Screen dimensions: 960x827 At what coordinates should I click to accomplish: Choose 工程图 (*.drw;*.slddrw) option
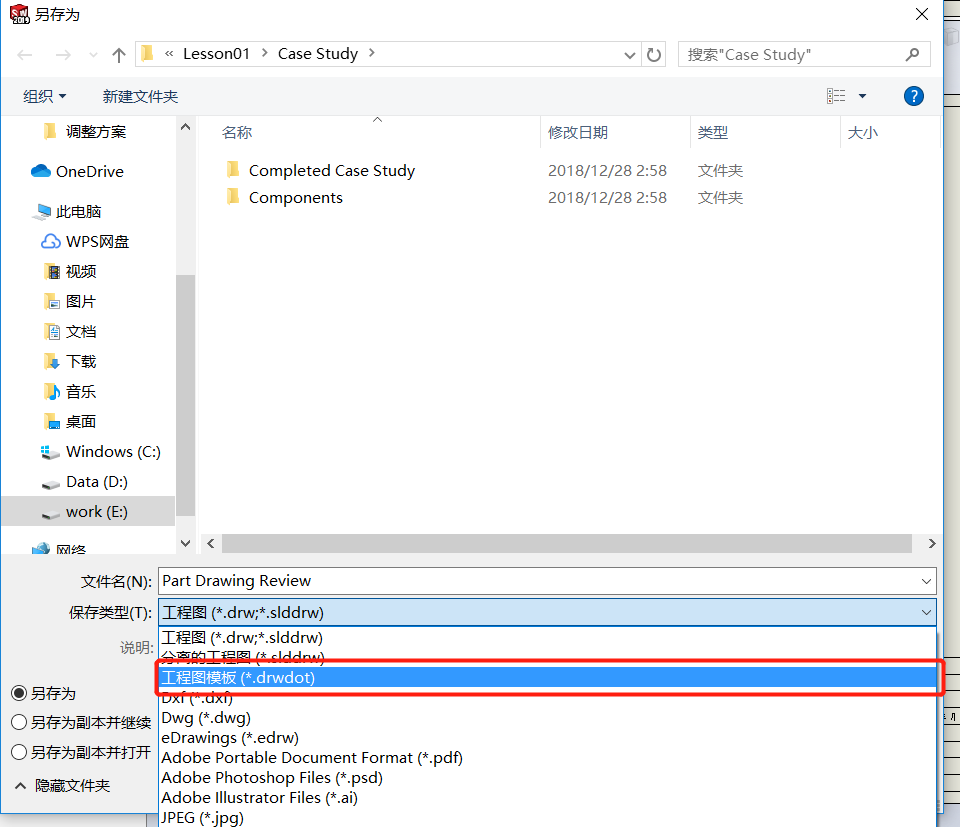click(x=547, y=638)
